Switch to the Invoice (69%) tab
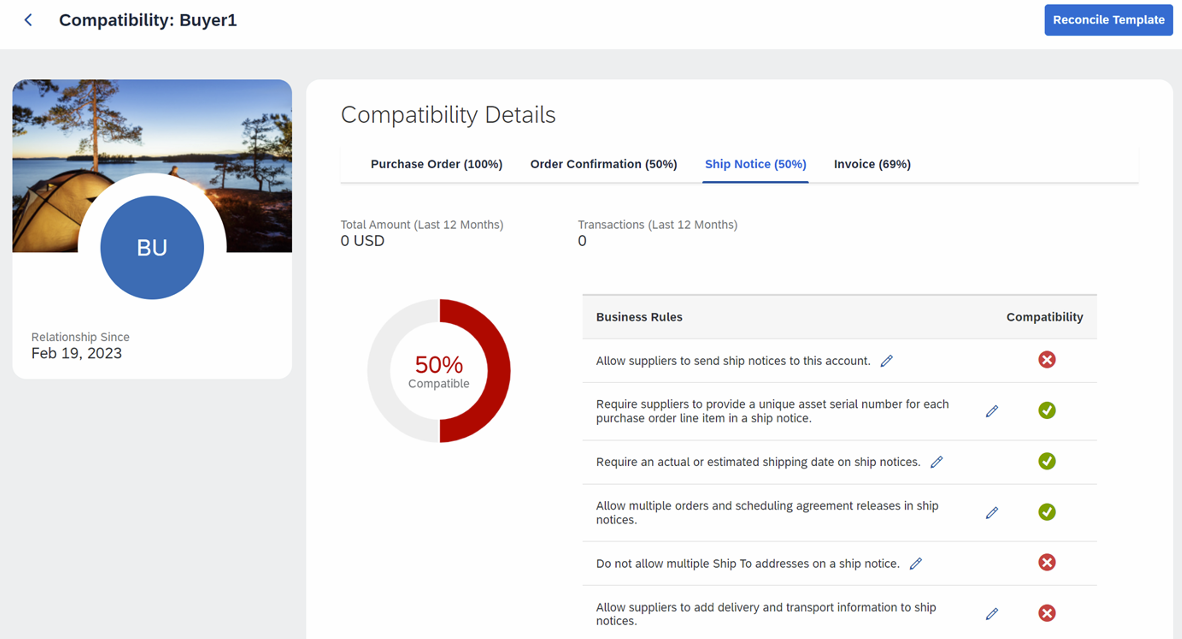Viewport: 1182px width, 639px height. coord(871,164)
